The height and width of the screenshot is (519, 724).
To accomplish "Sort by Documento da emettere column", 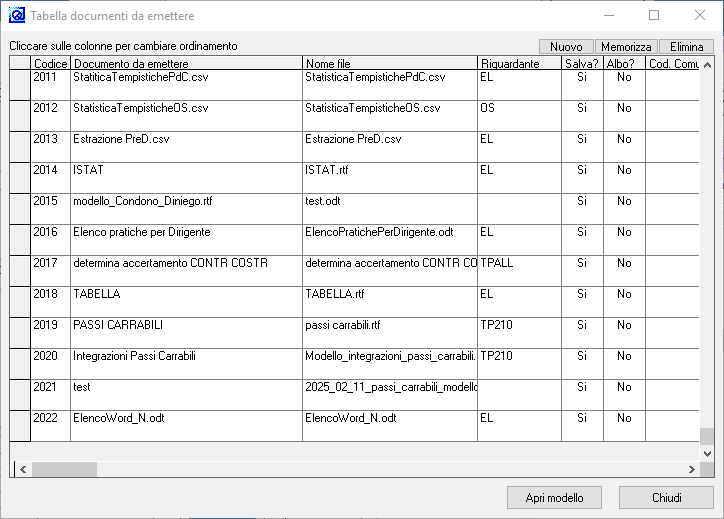I will 186,63.
